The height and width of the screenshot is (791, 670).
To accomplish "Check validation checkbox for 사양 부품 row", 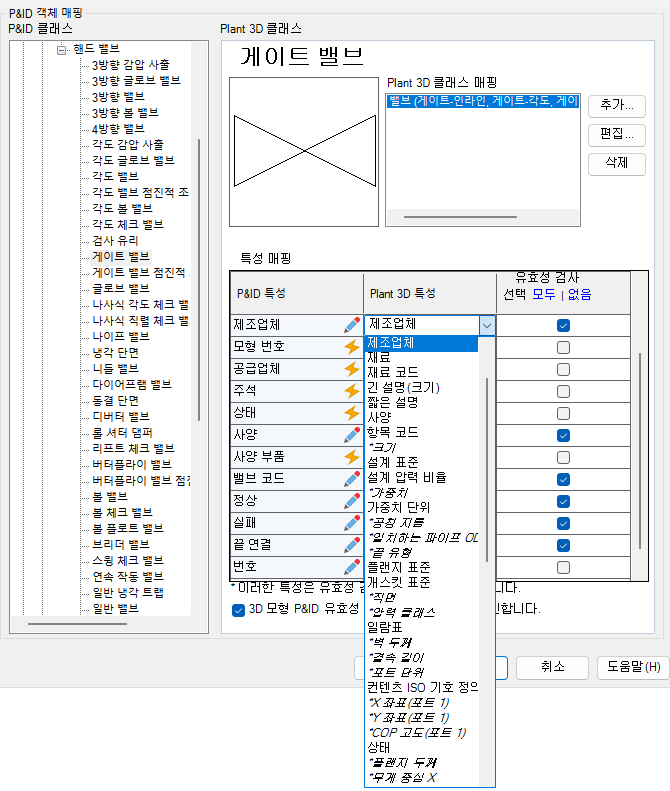I will [x=564, y=458].
